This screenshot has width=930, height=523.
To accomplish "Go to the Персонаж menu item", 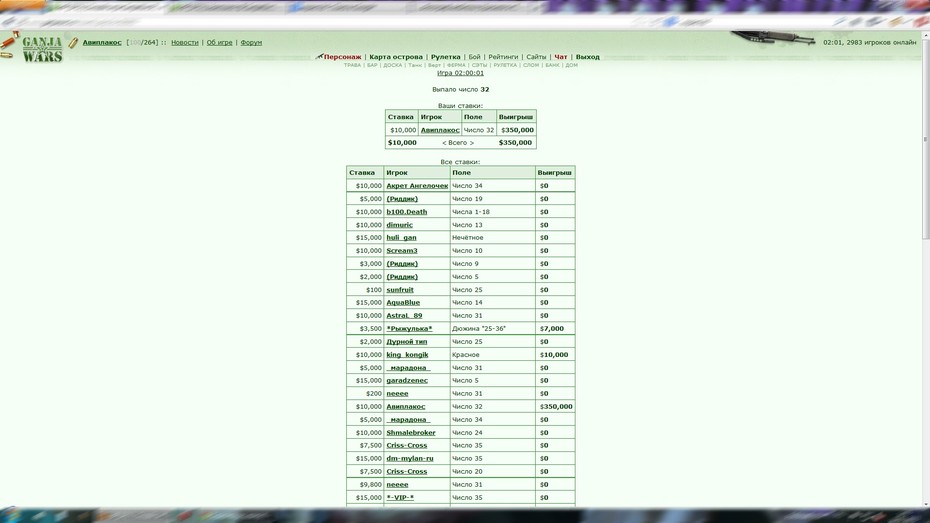I will click(342, 57).
